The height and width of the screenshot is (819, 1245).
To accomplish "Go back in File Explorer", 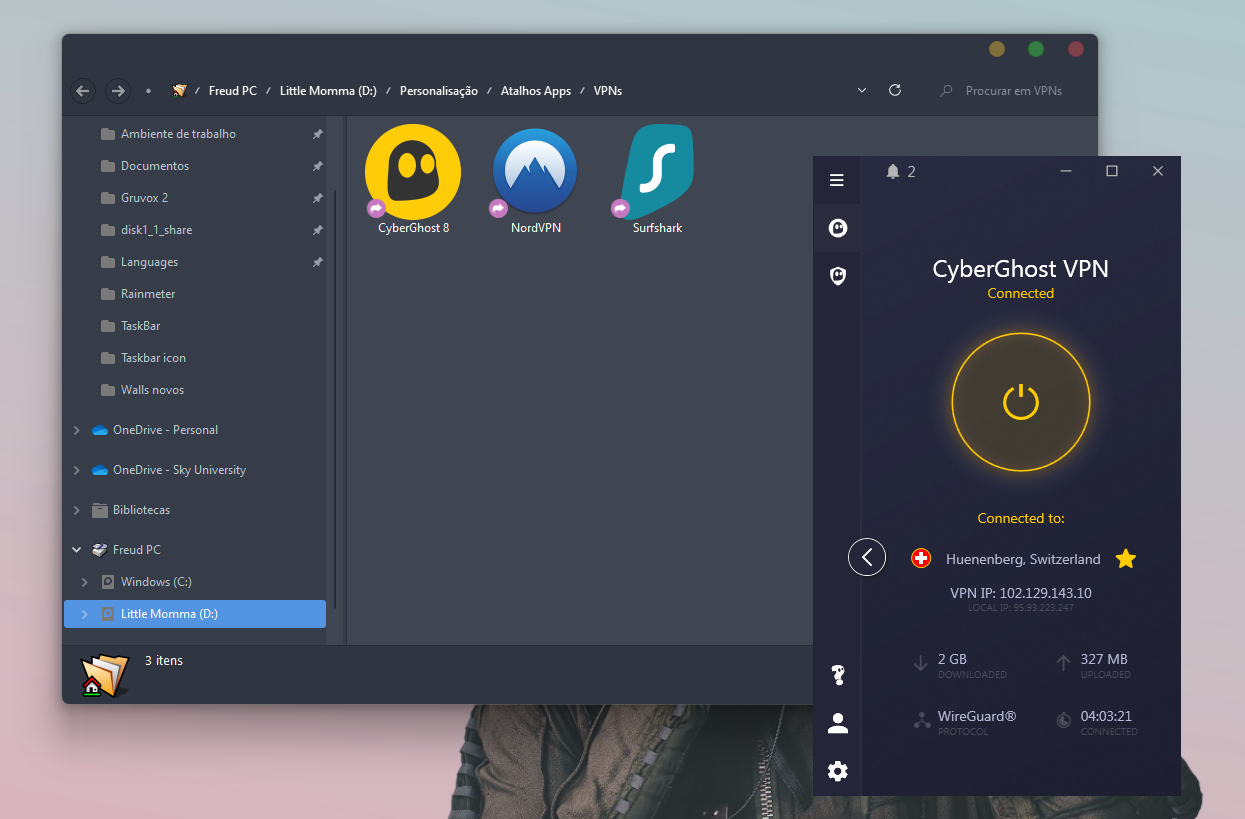I will [83, 91].
